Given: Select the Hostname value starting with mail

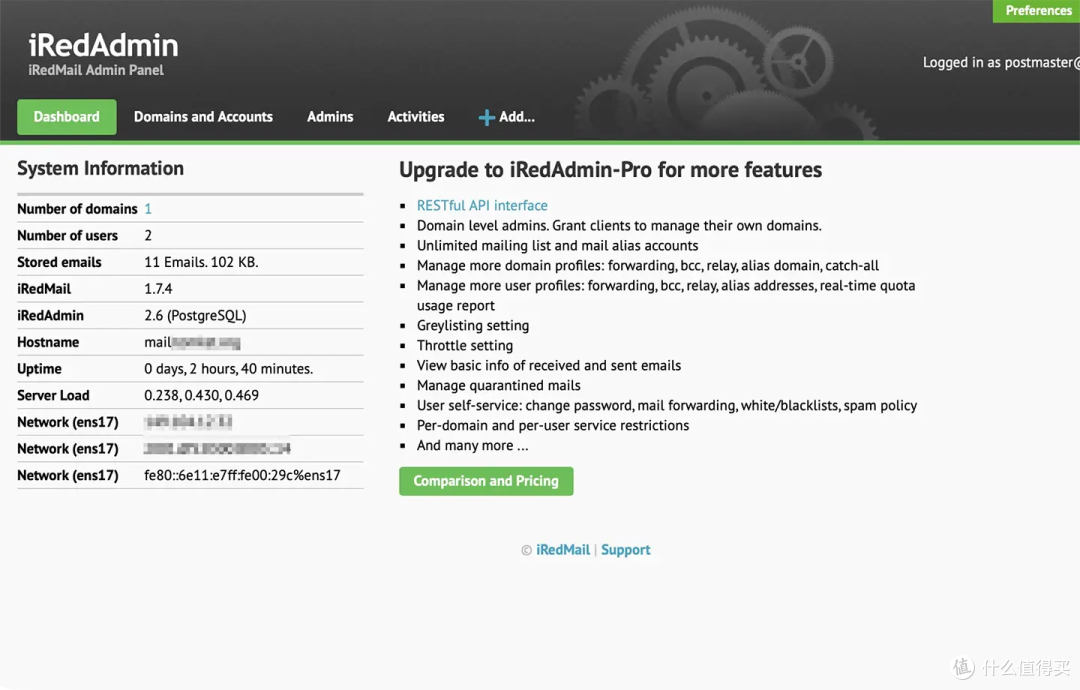Looking at the screenshot, I should [x=192, y=342].
